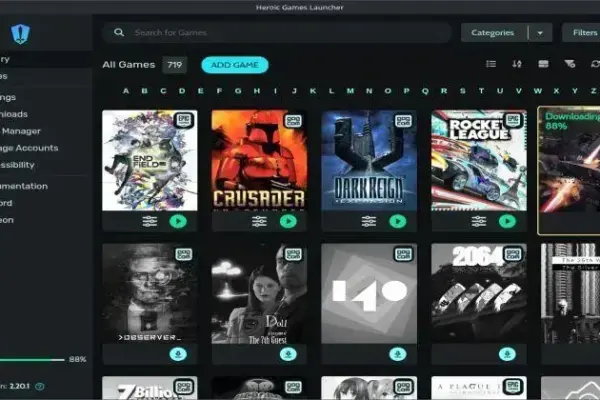
Task: Filter games by letter T
Action: click(x=481, y=91)
